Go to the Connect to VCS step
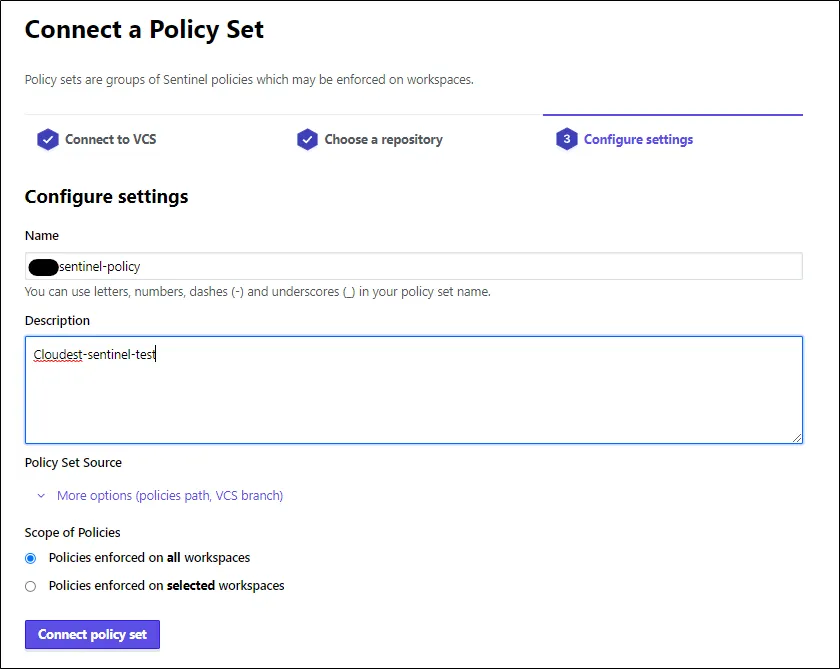Screen dimensions: 840x669 click(110, 140)
